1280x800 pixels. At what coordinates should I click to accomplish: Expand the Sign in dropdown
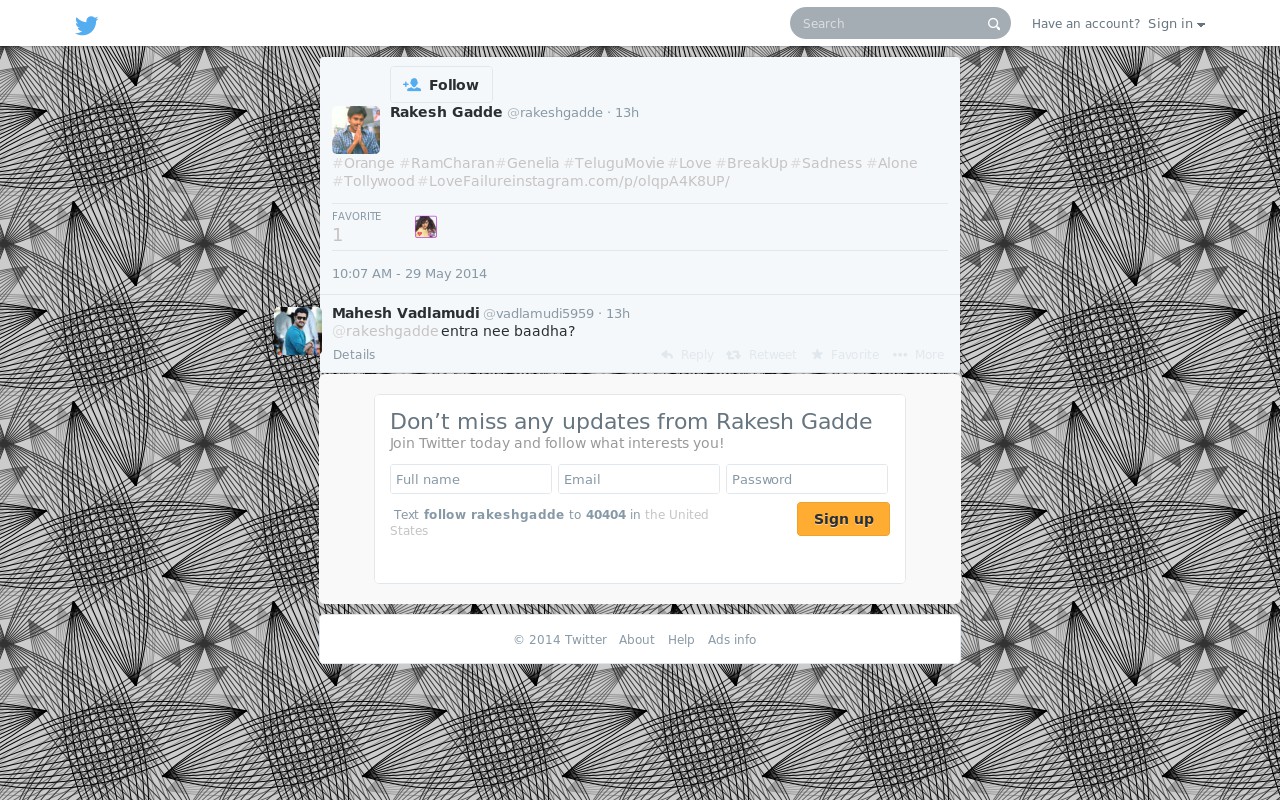[x=1176, y=24]
